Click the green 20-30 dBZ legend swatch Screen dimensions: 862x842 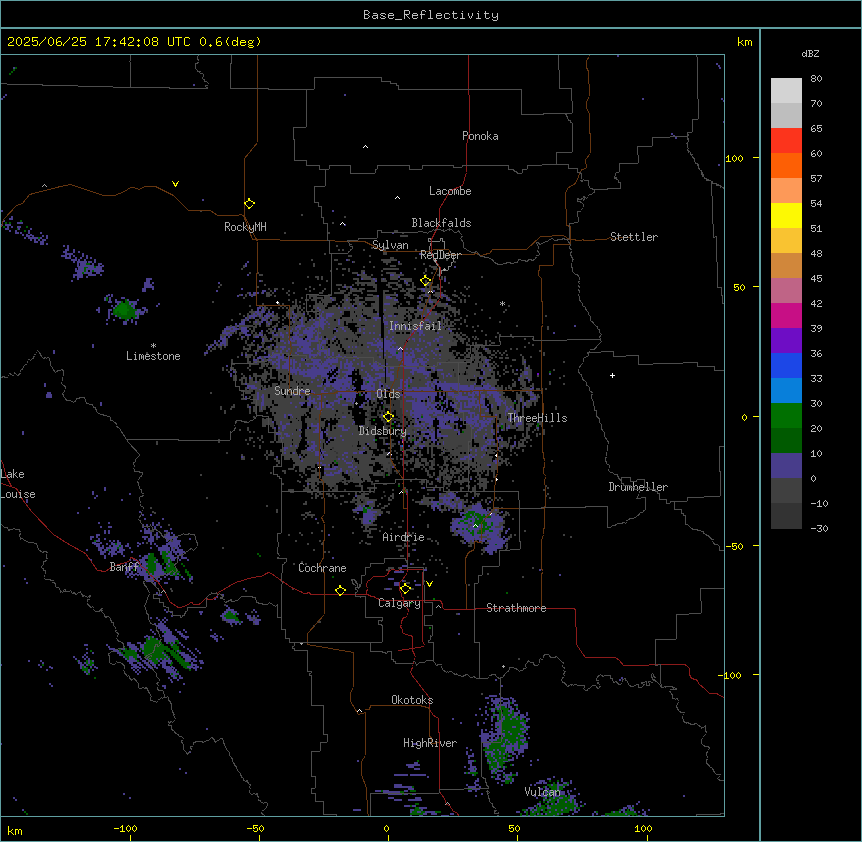pyautogui.click(x=786, y=416)
